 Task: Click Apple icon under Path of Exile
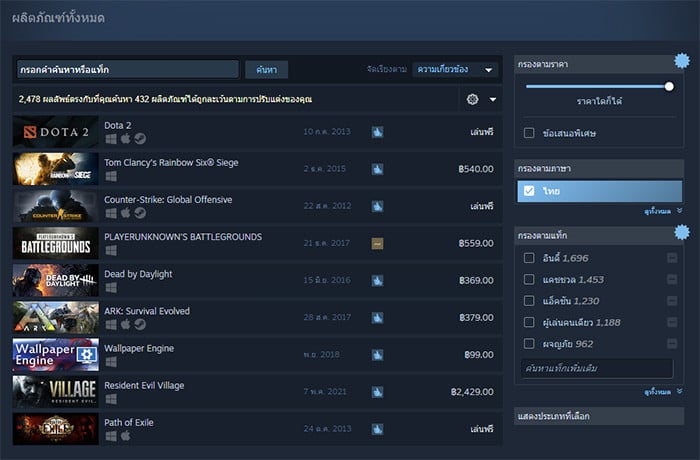(125, 435)
